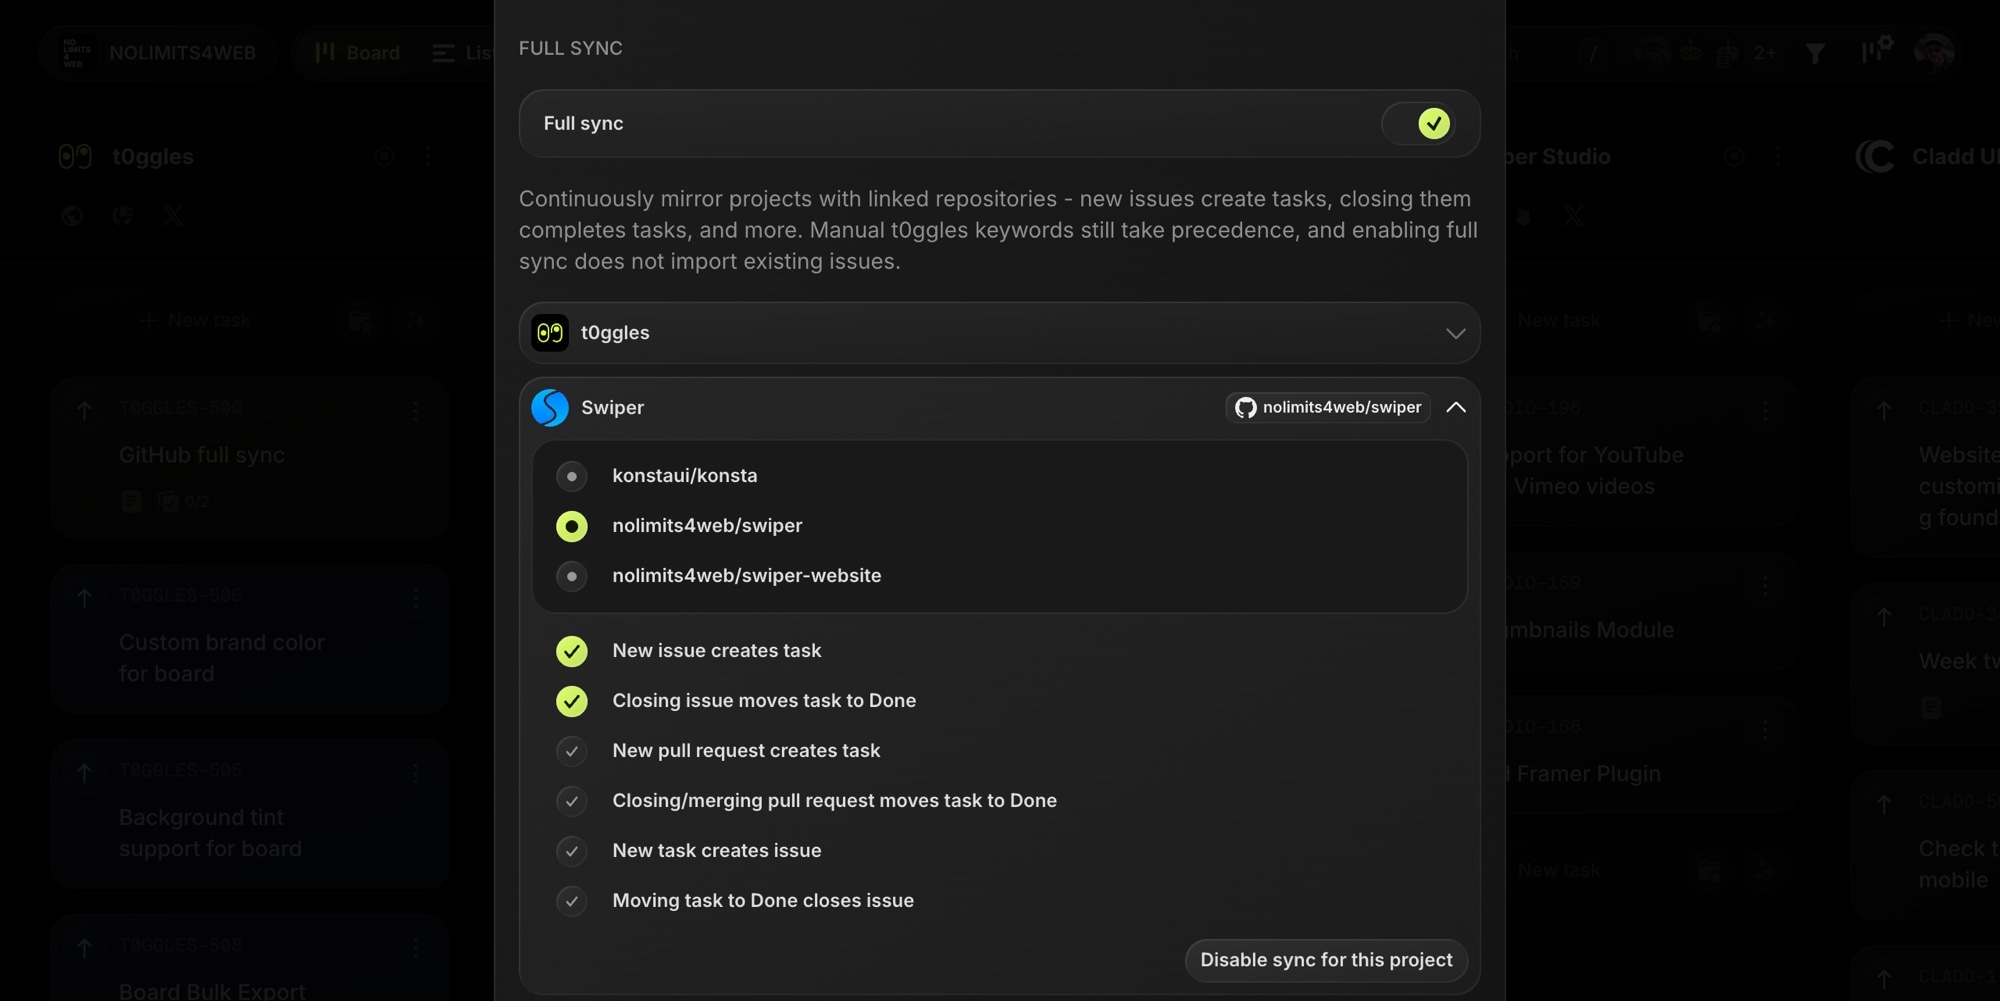2000x1001 pixels.
Task: Select the nolimits4web/swiper repository radio
Action: [x=571, y=526]
